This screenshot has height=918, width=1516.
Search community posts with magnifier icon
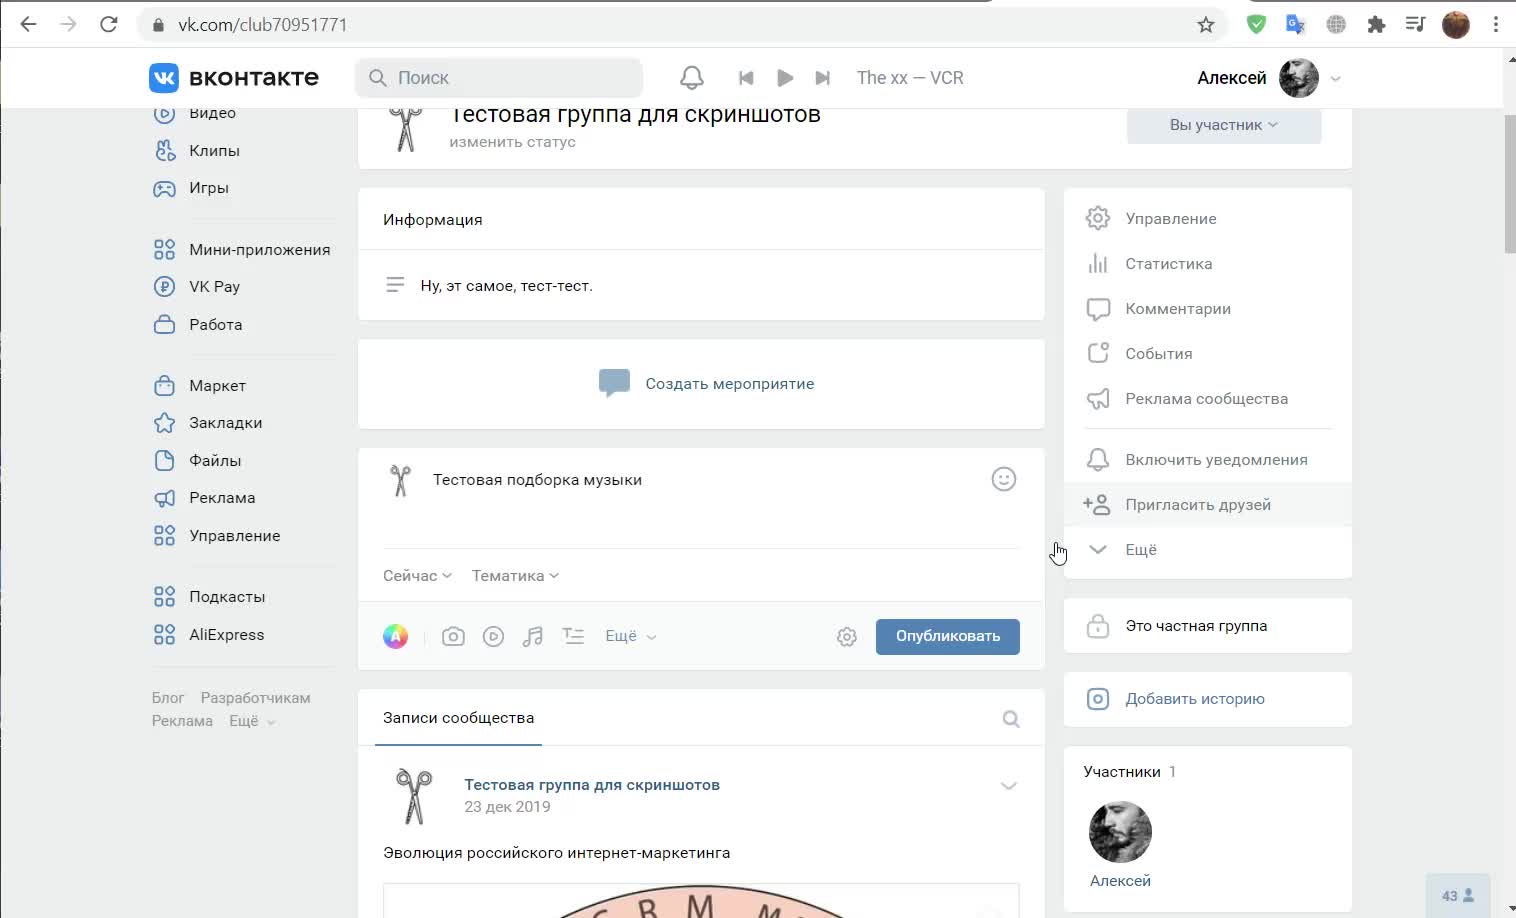[x=1011, y=719]
